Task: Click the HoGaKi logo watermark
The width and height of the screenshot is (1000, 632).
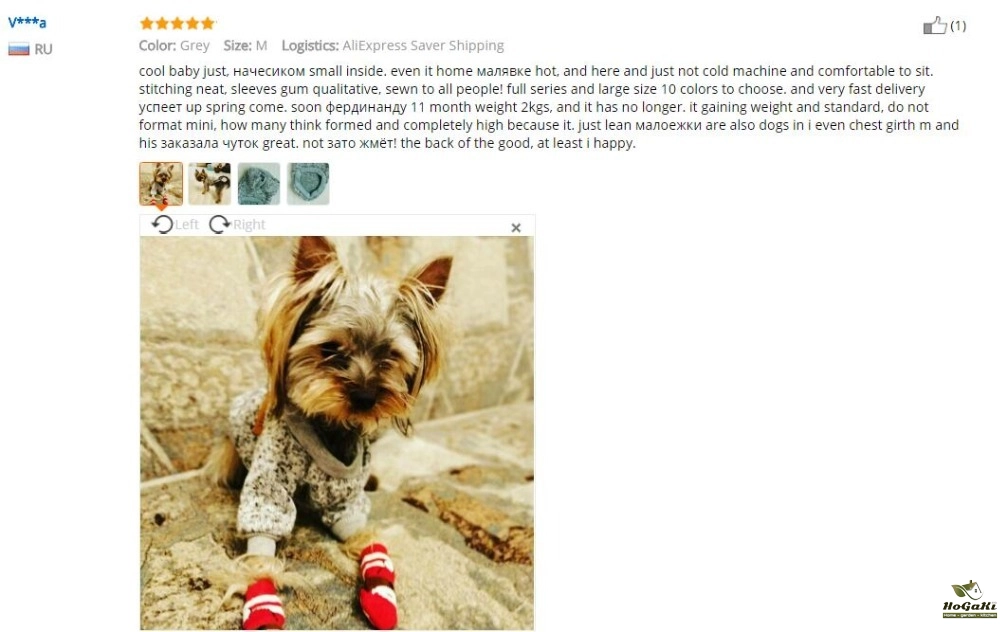Action: [969, 599]
